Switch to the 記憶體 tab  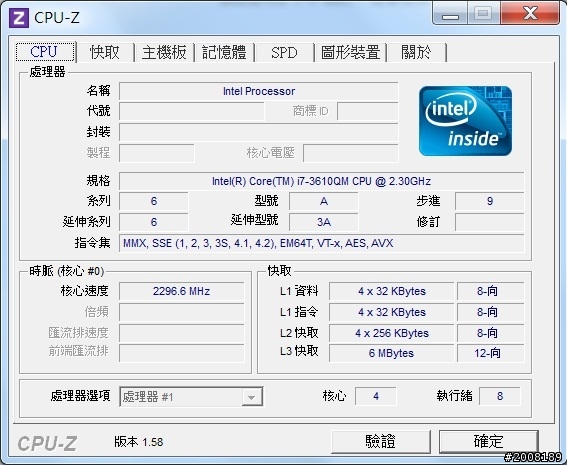click(224, 52)
